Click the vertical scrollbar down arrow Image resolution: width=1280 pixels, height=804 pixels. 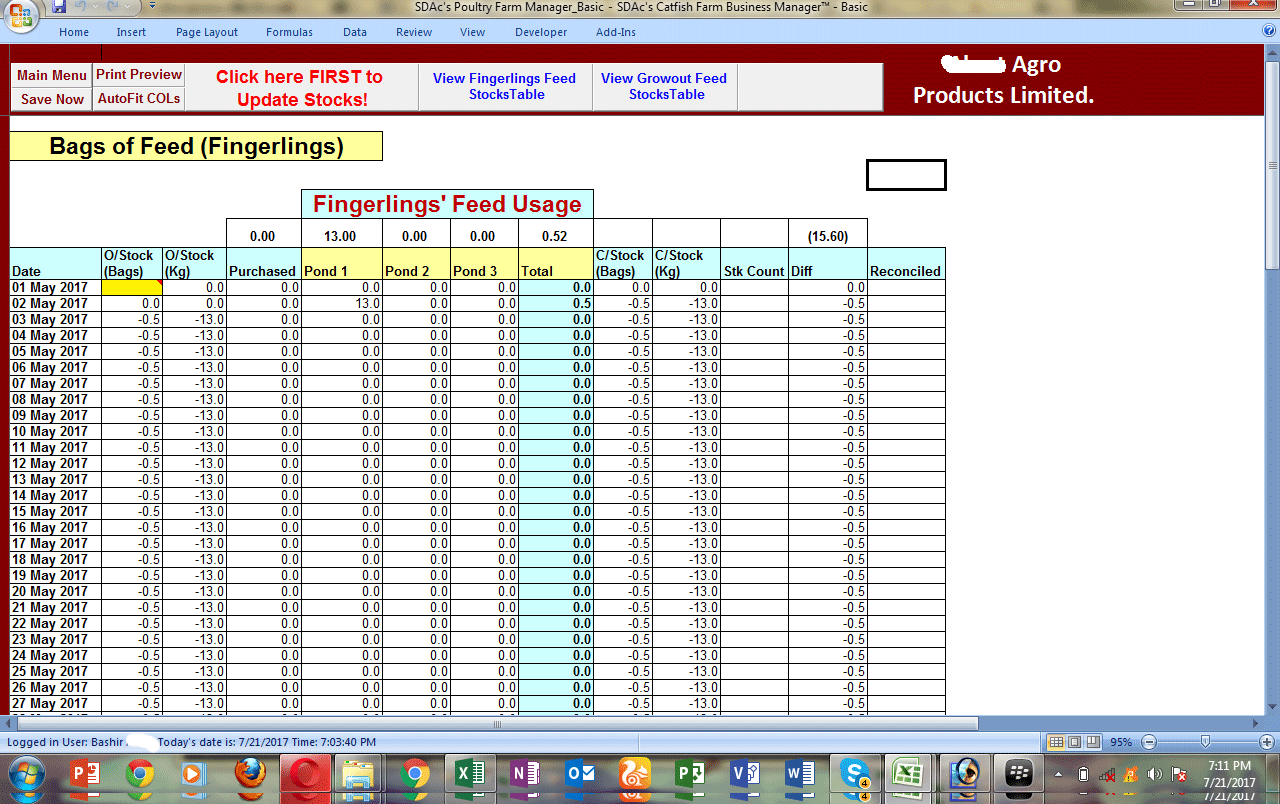pos(1272,709)
